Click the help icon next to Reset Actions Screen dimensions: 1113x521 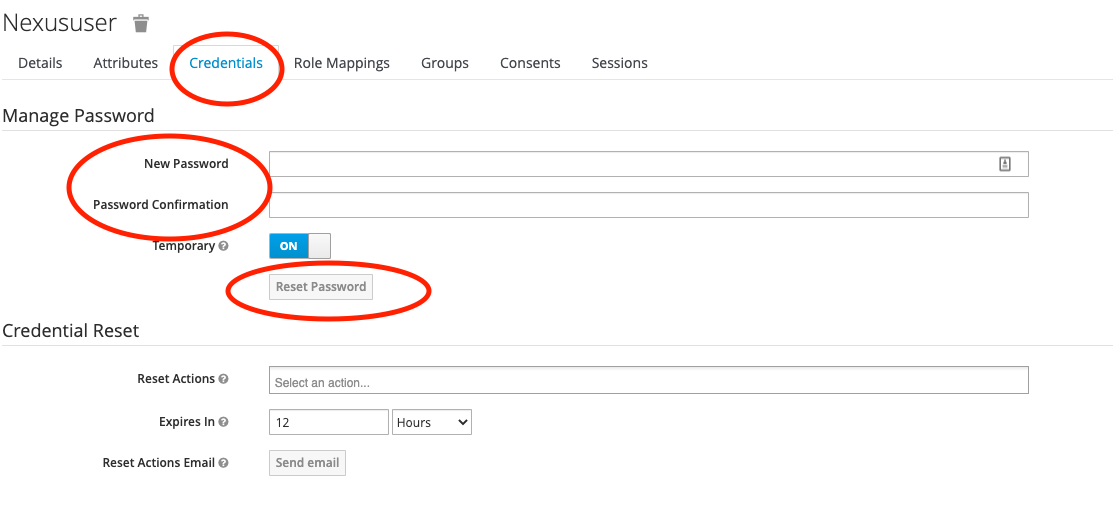point(223,379)
